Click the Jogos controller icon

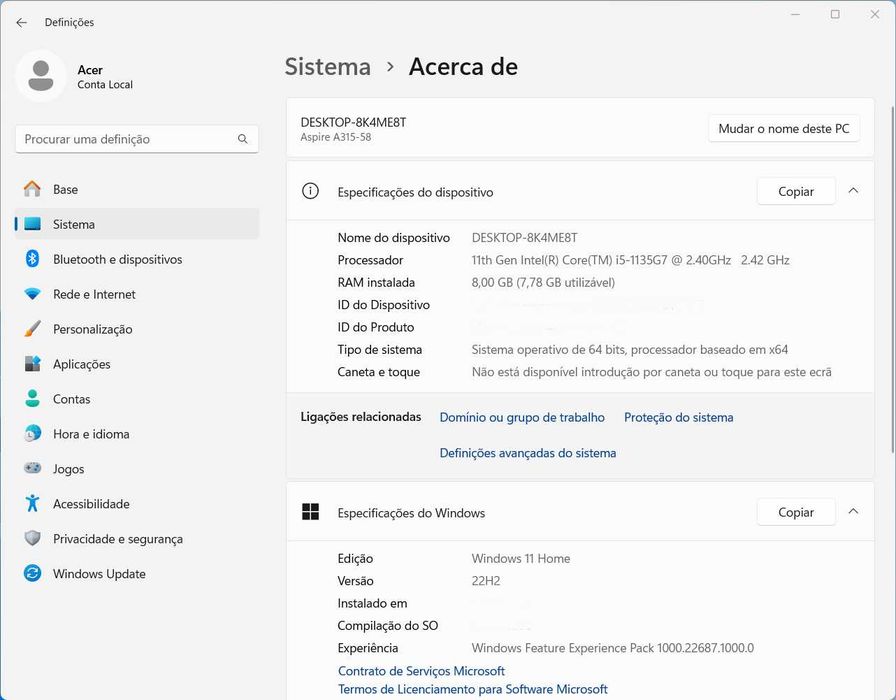[x=32, y=469]
